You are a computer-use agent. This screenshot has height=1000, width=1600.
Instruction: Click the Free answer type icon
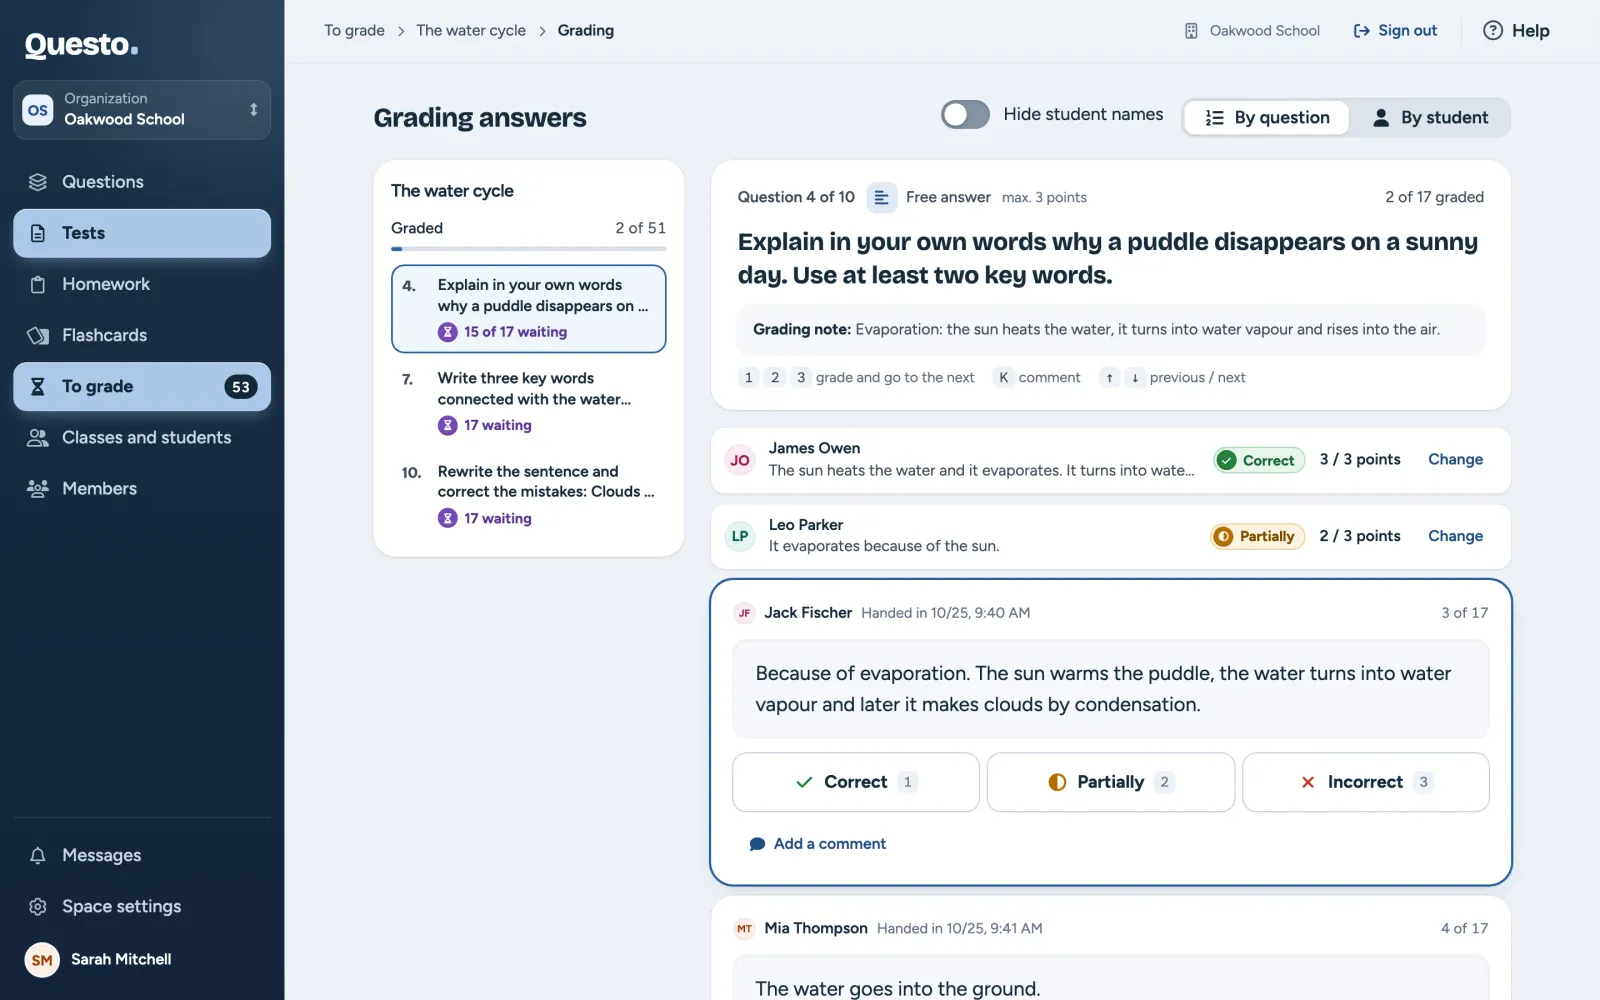(x=880, y=197)
